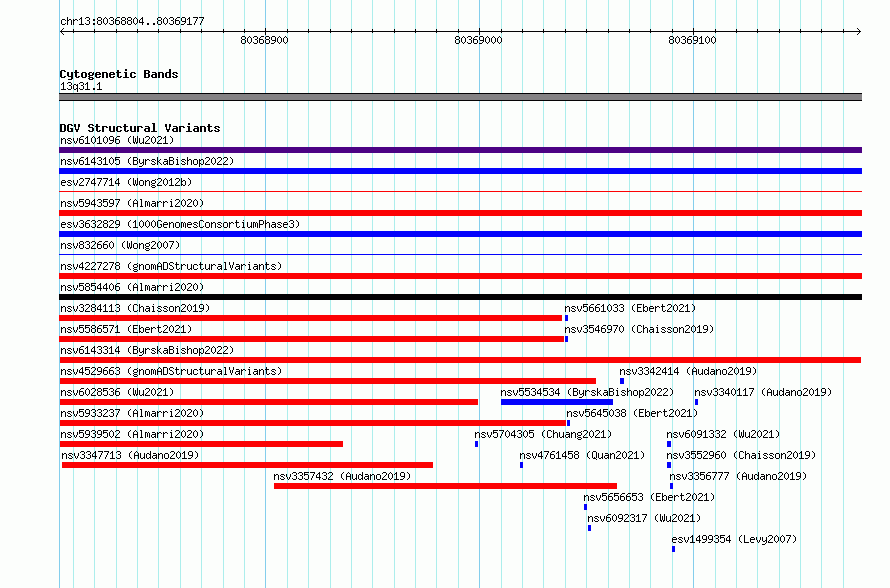
Task: Click the nsv6091332 (Wu2021) label
Action: pyautogui.click(x=723, y=434)
